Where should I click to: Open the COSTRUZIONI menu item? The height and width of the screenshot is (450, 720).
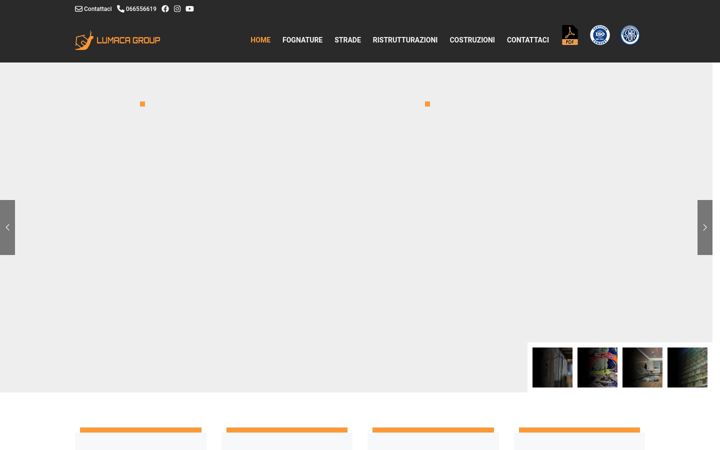click(472, 40)
